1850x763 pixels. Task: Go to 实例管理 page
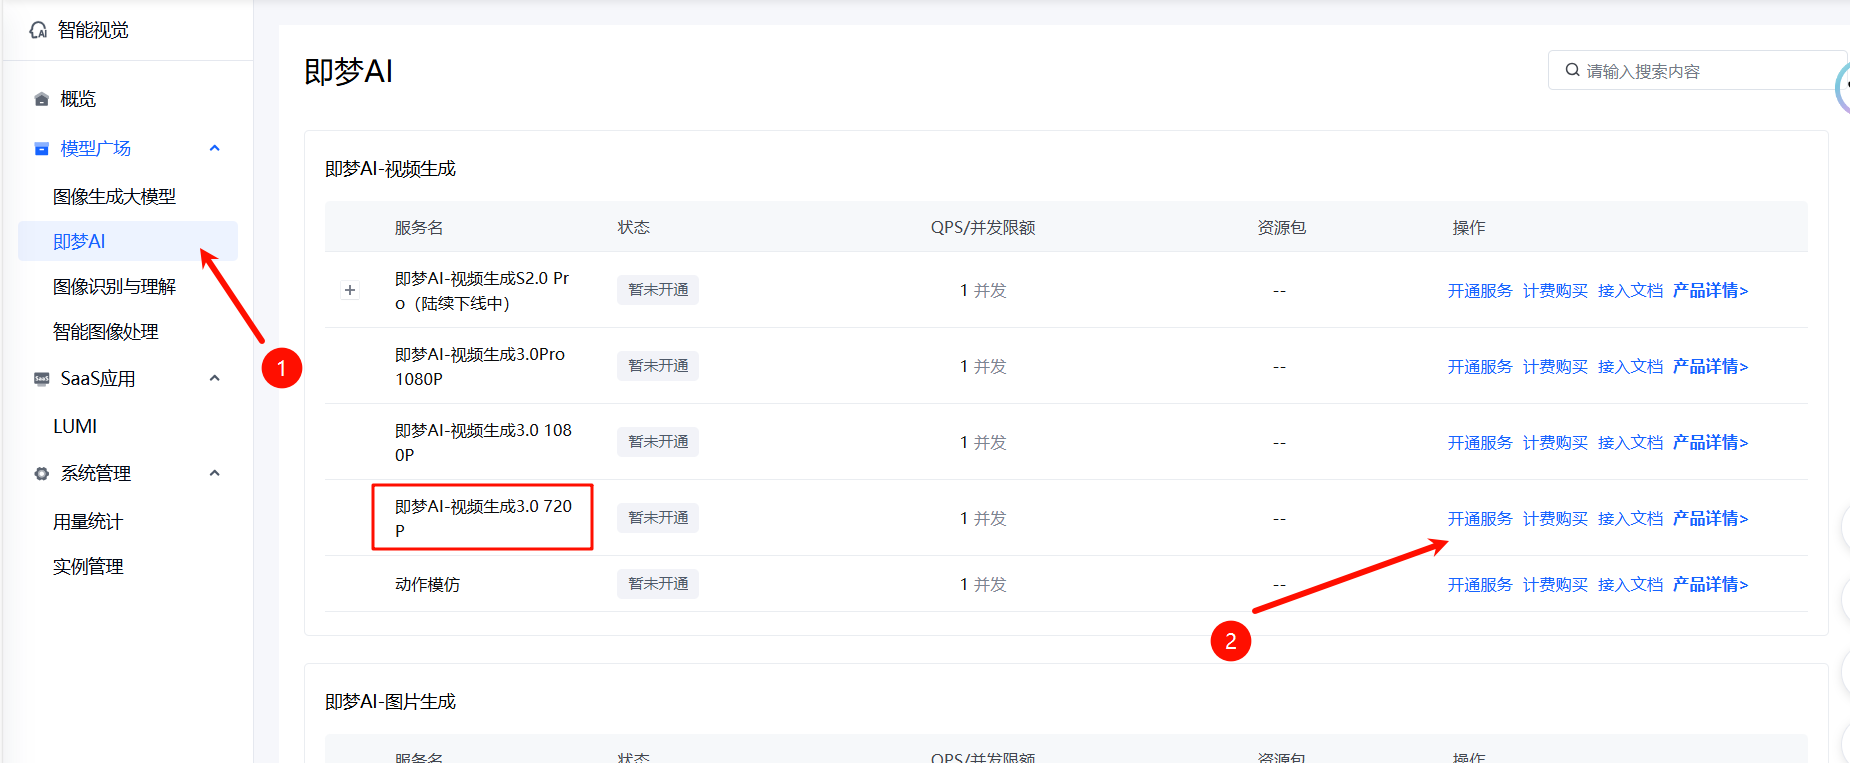click(x=88, y=566)
